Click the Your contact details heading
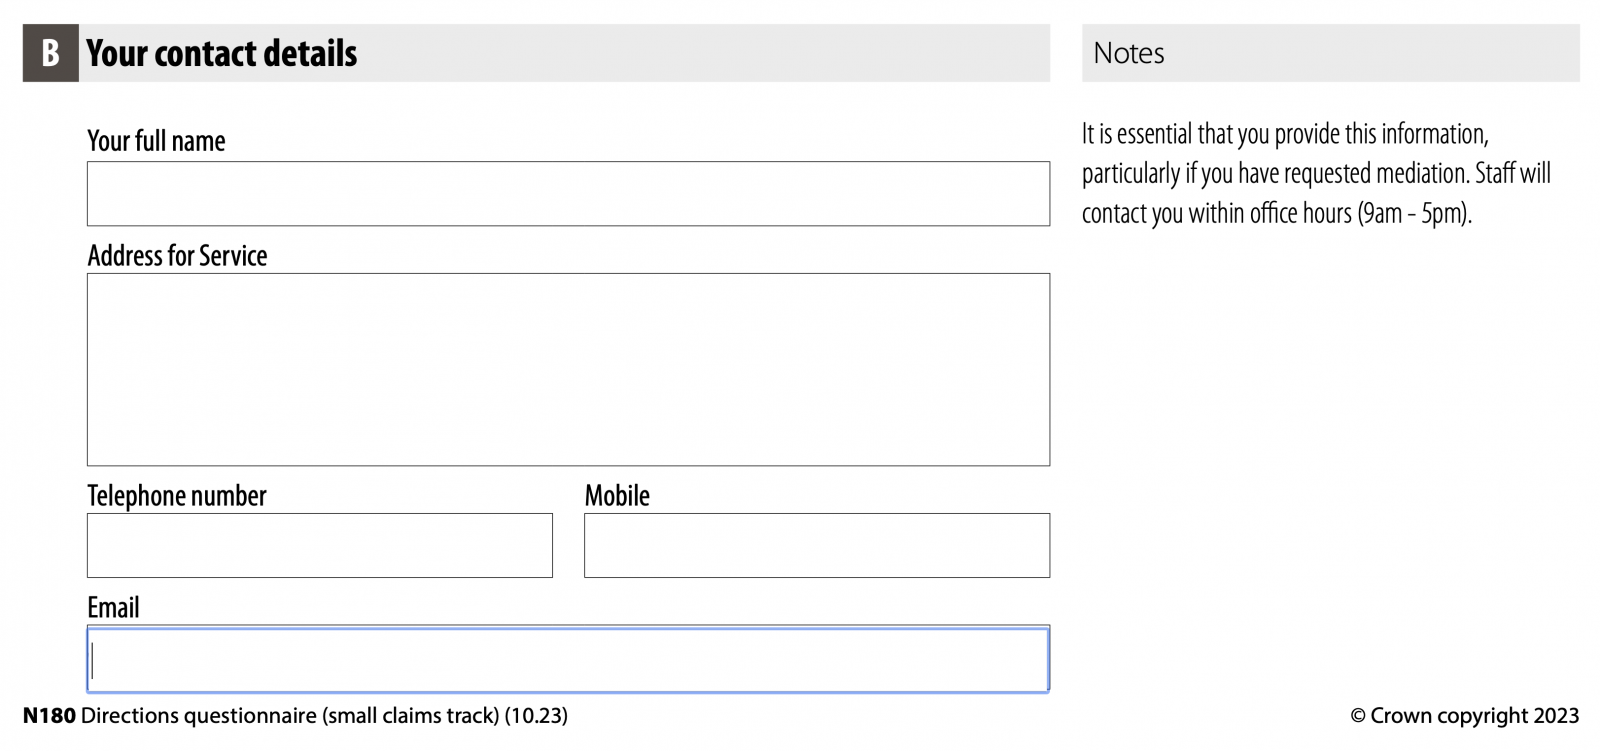Viewport: 1600px width, 751px height. pos(221,53)
